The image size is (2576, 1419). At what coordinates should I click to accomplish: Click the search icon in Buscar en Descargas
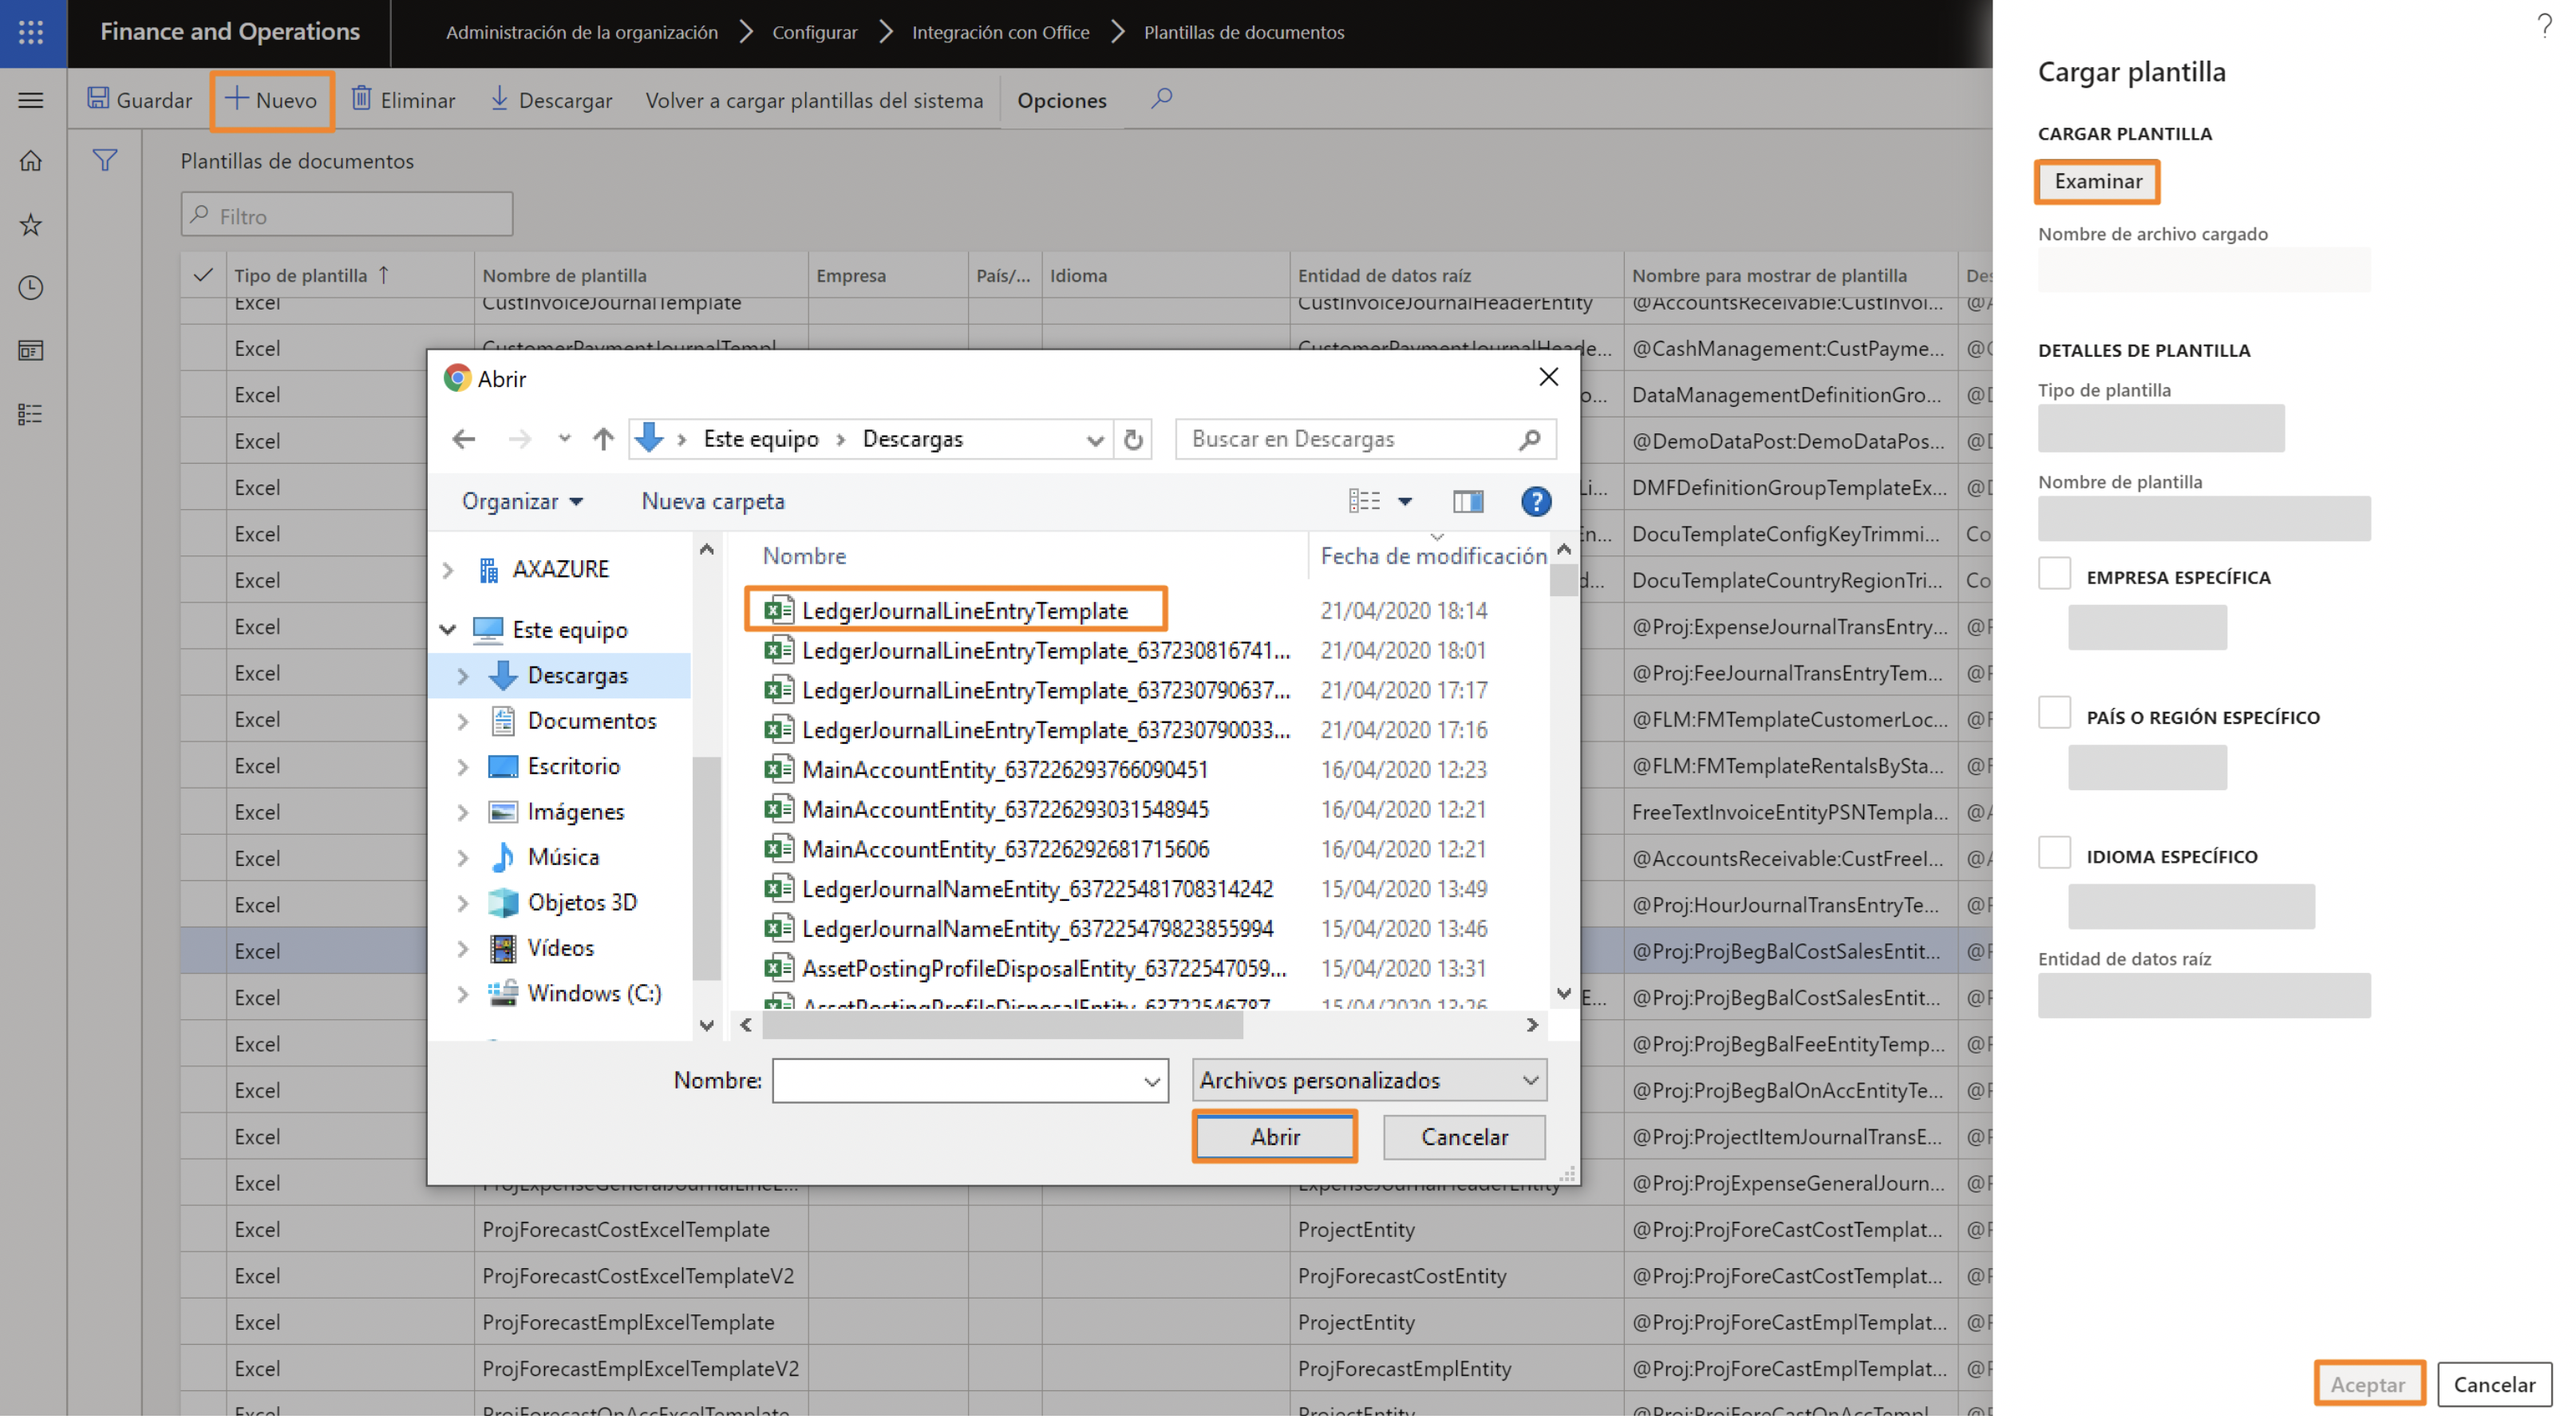click(x=1529, y=439)
